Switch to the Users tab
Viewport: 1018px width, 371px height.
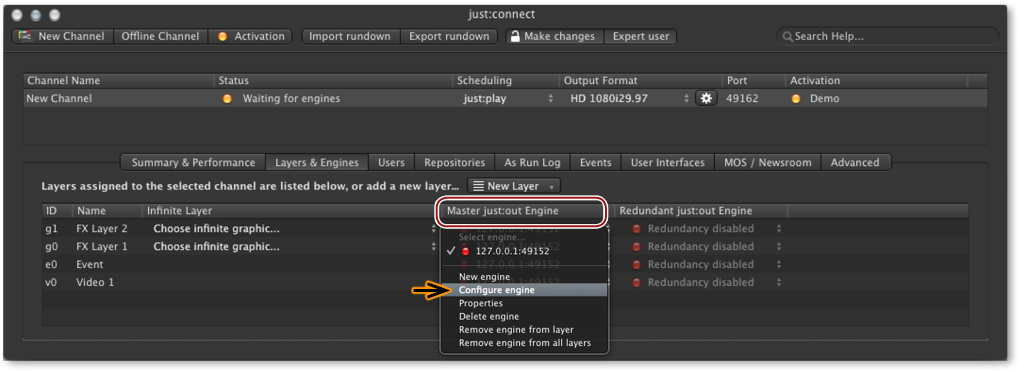coord(391,162)
